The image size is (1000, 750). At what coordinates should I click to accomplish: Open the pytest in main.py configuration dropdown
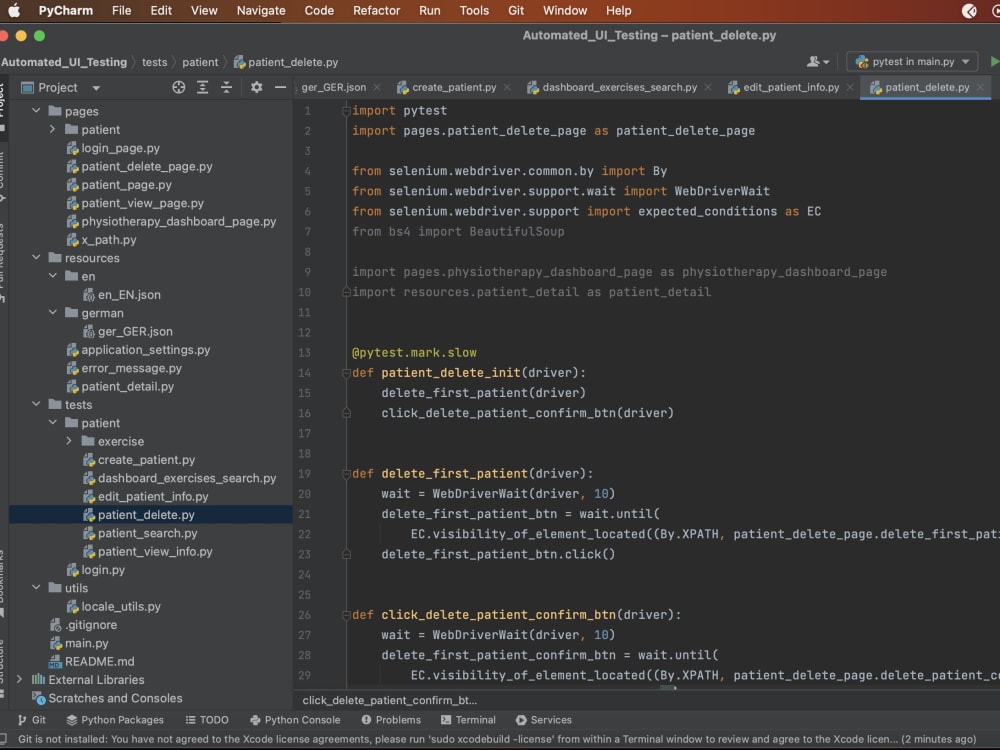tap(911, 61)
